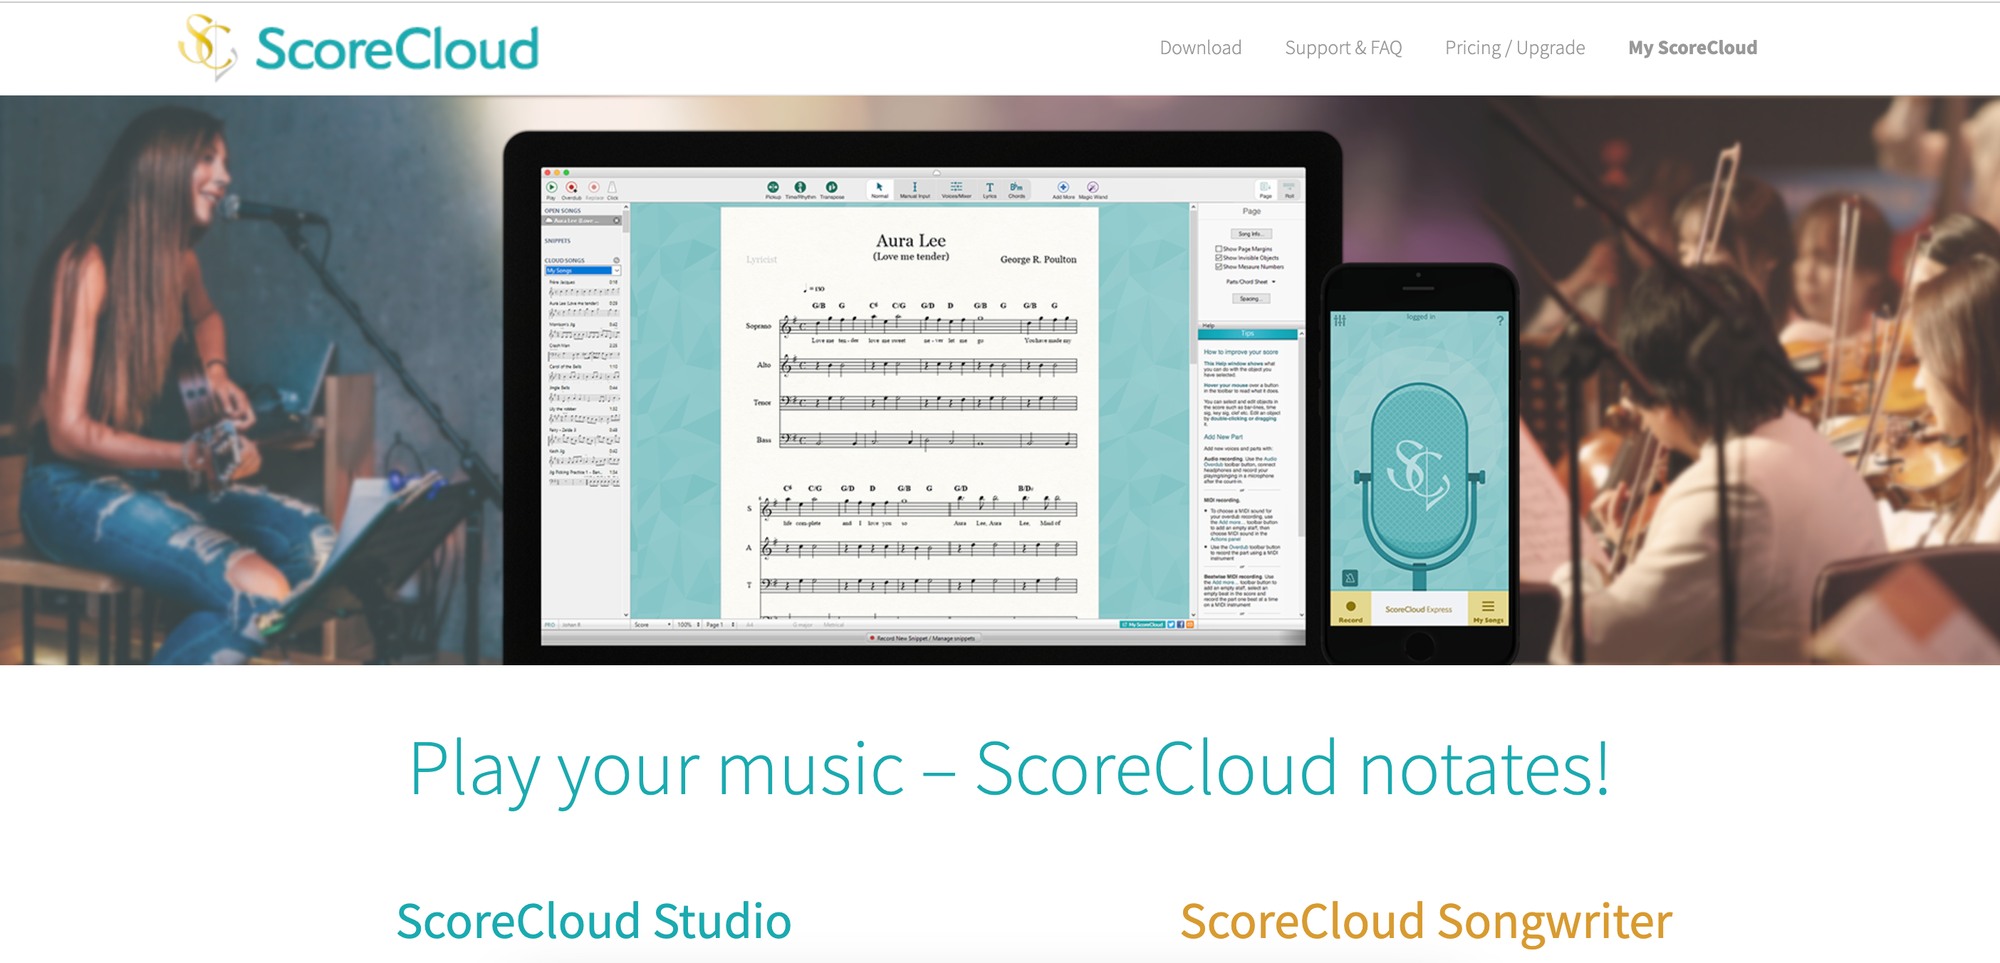Click the Song Info button
The height and width of the screenshot is (963, 2000).
click(1251, 233)
